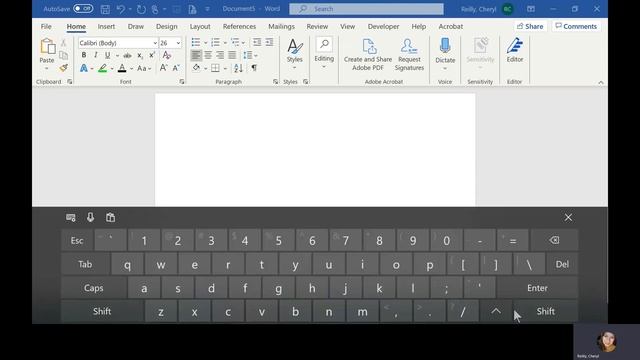Switch to the Layout tab
This screenshot has width=640, height=360.
200,26
